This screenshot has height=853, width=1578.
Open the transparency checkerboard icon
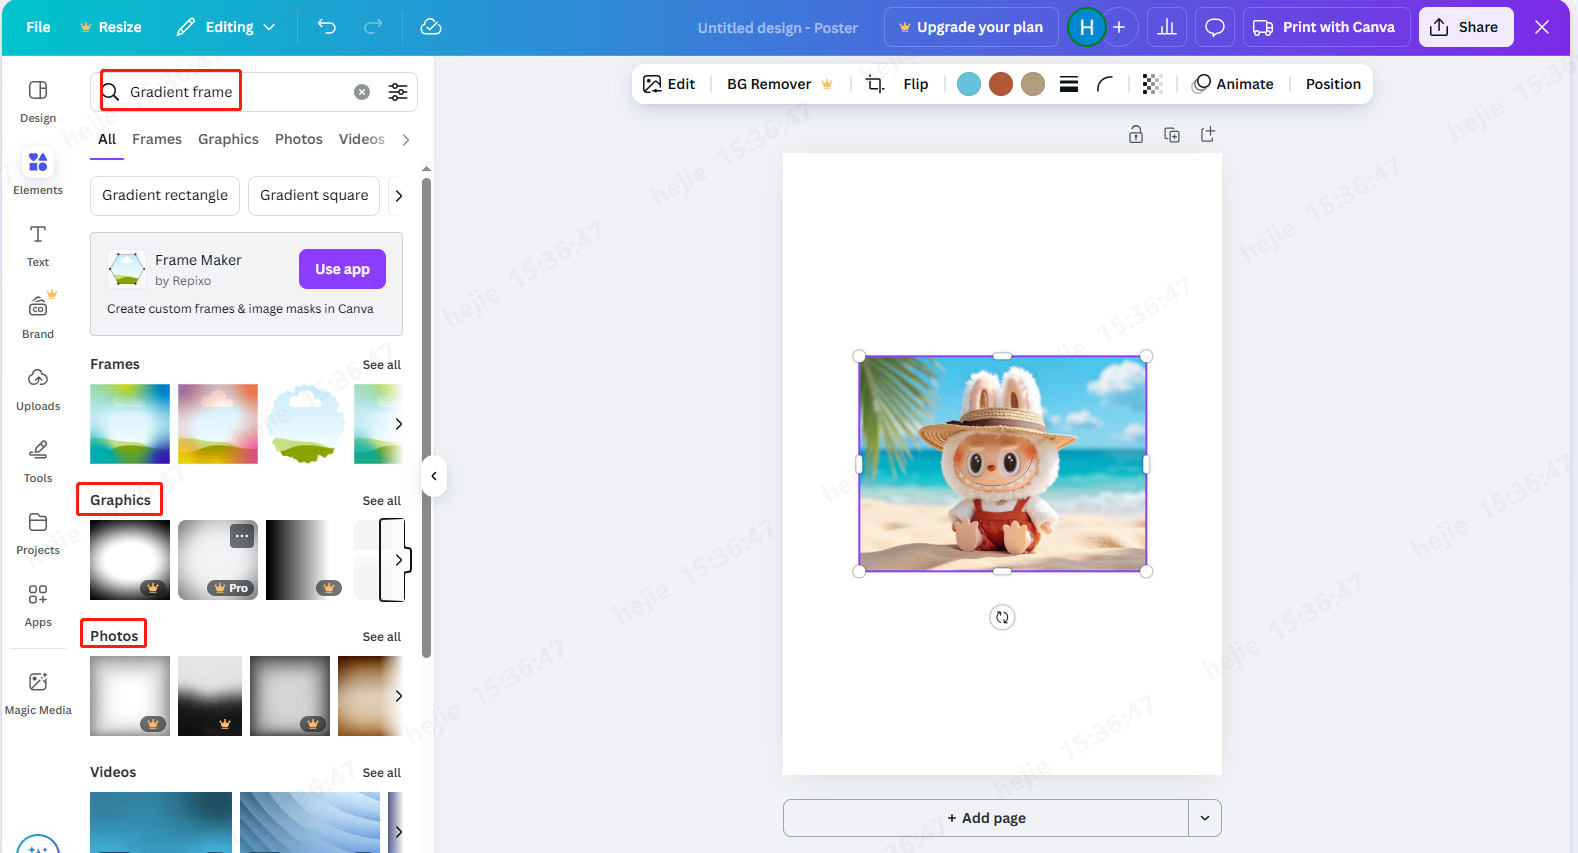1152,84
